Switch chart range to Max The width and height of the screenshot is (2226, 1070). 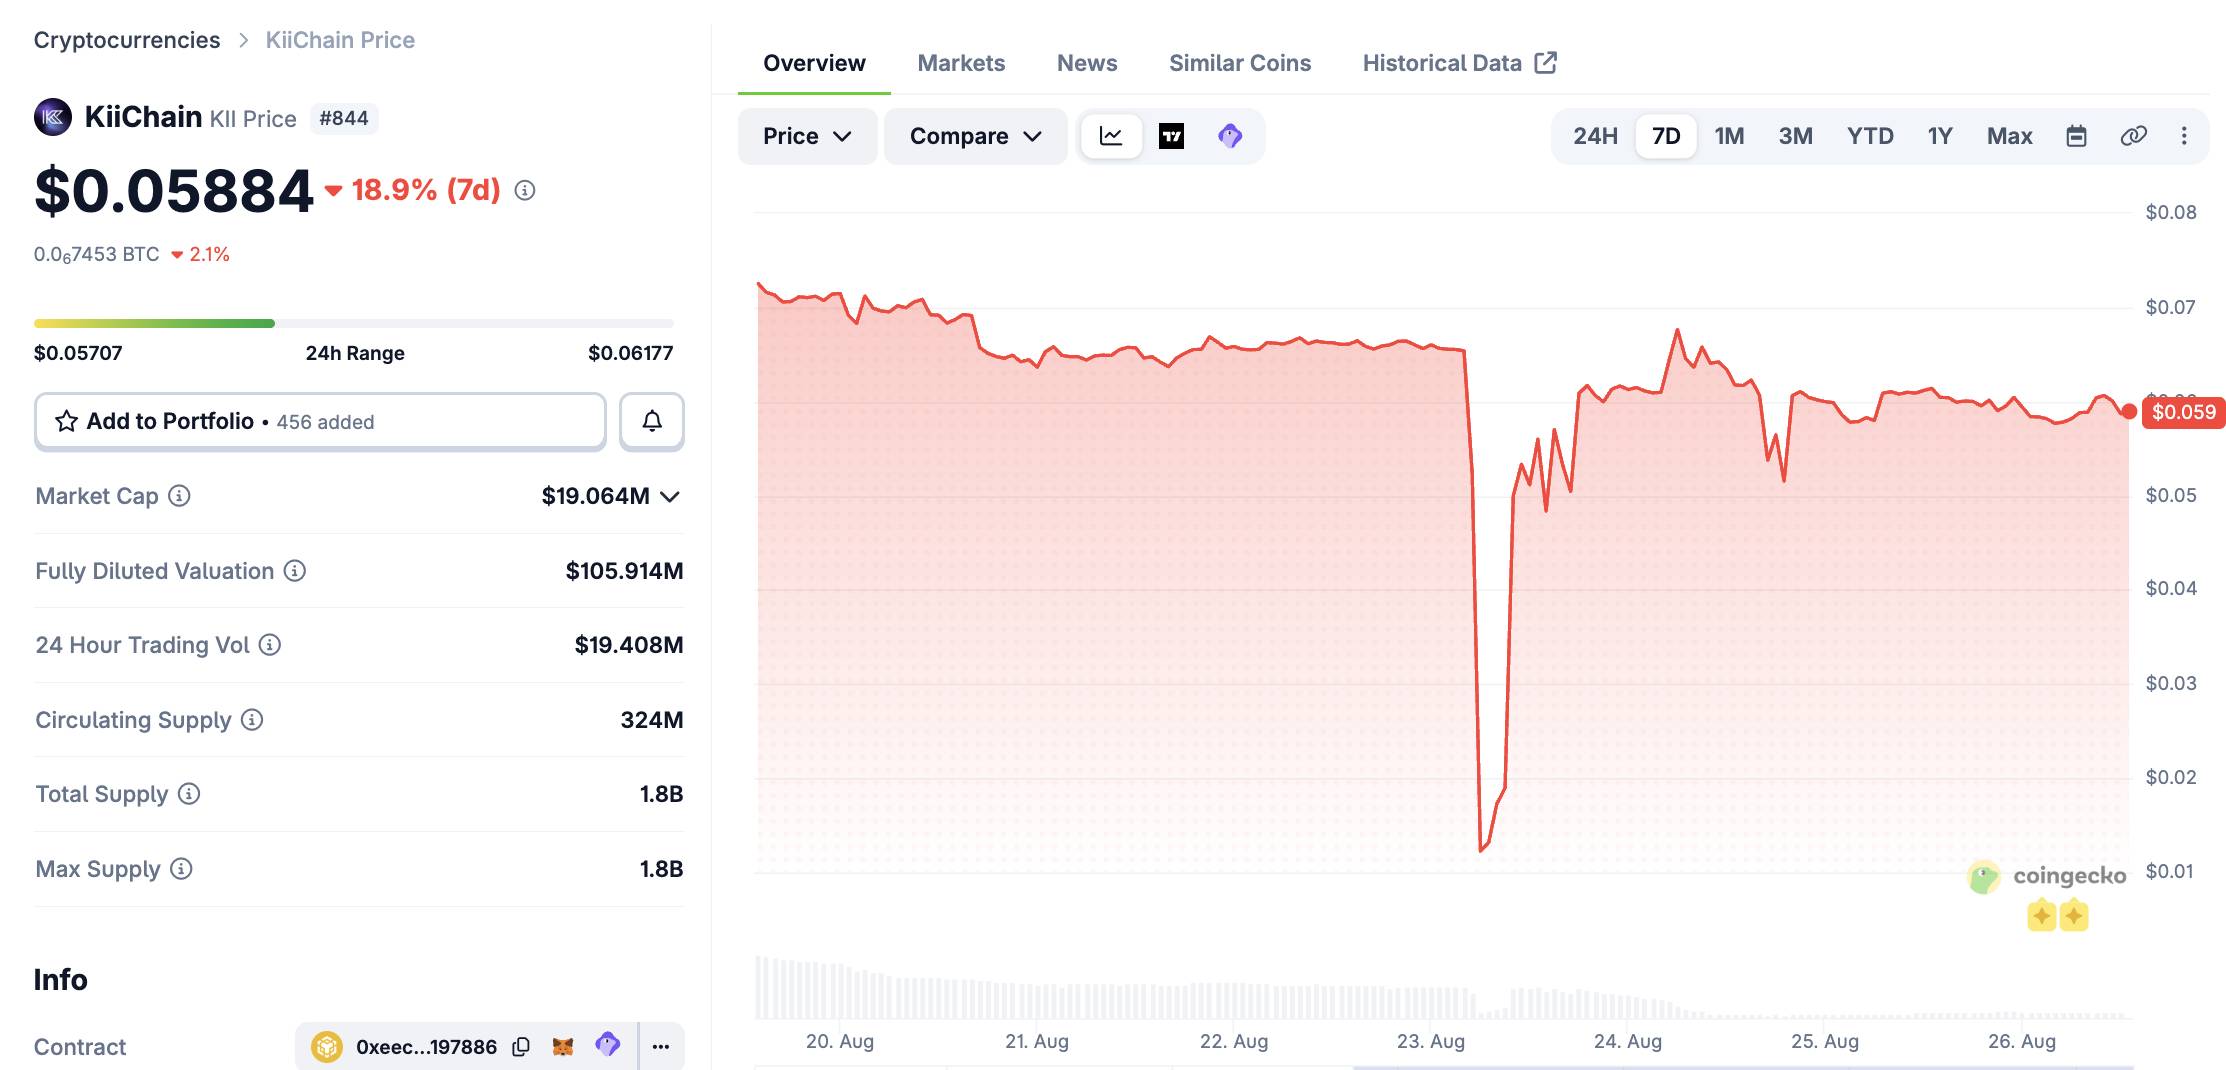point(2009,136)
